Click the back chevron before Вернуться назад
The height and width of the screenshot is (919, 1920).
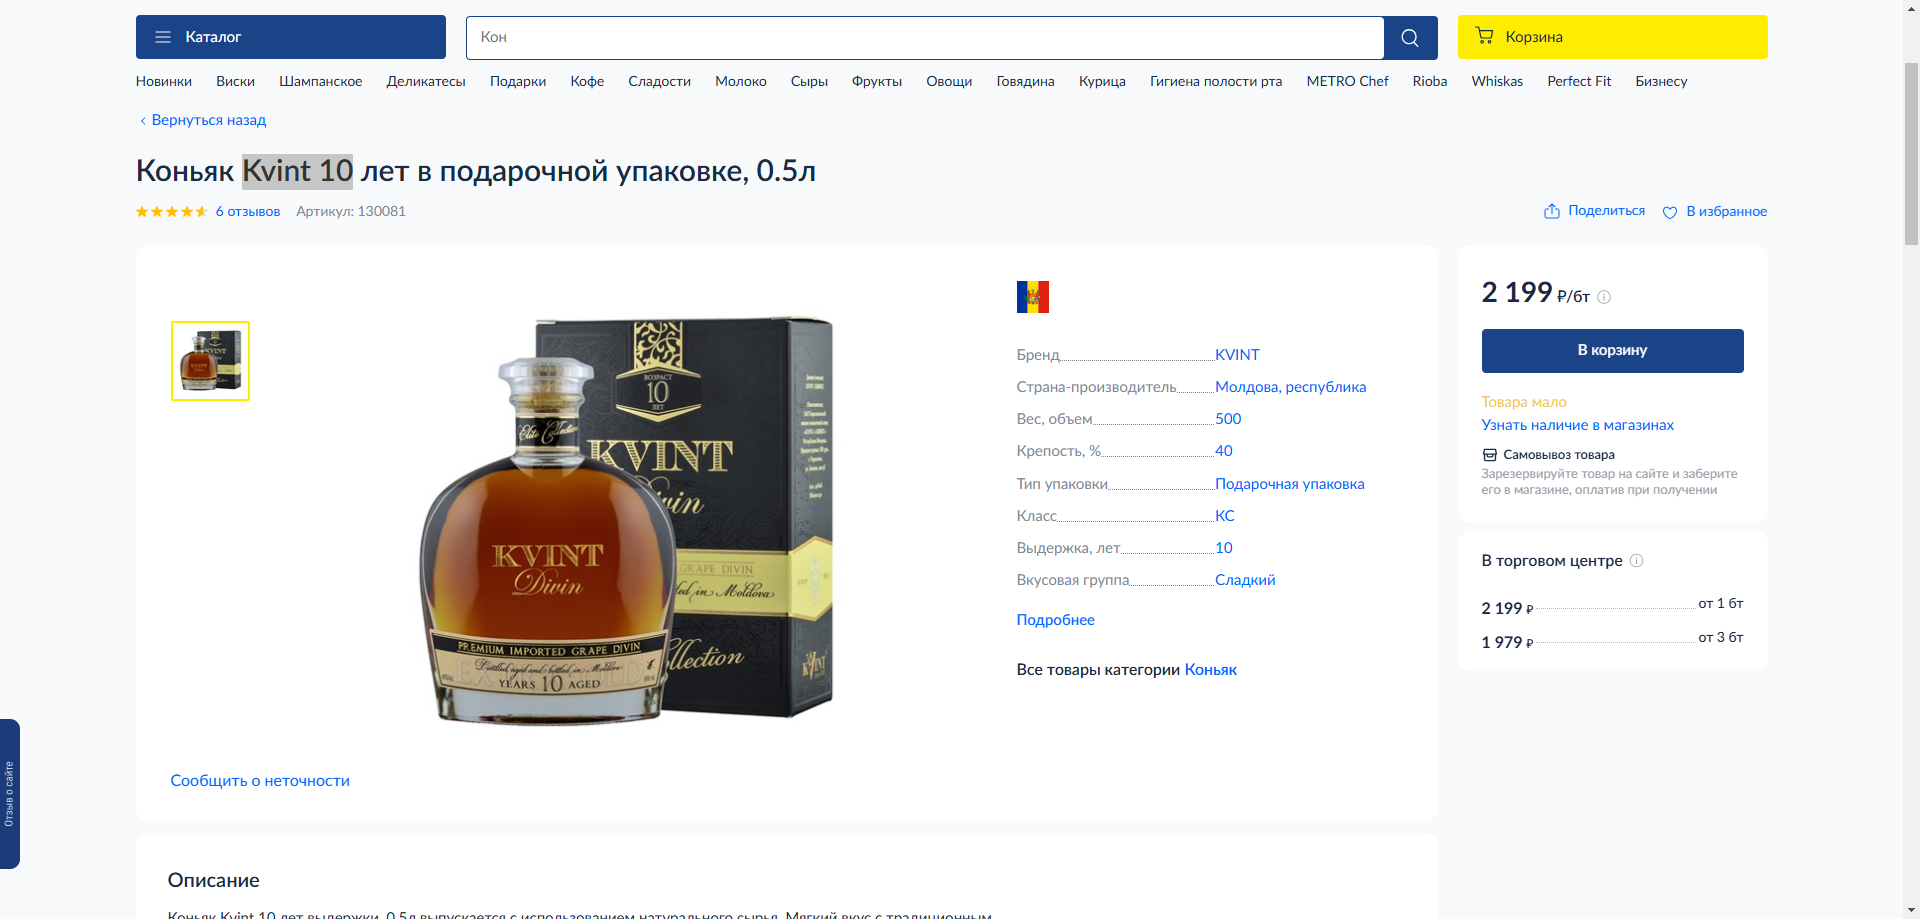[x=143, y=121]
